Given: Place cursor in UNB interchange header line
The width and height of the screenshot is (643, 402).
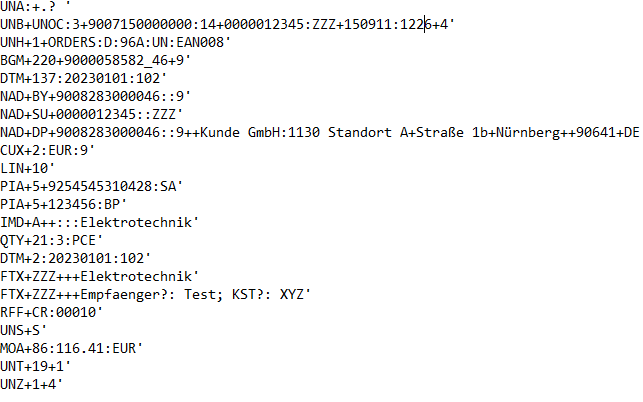Looking at the screenshot, I should [x=228, y=24].
